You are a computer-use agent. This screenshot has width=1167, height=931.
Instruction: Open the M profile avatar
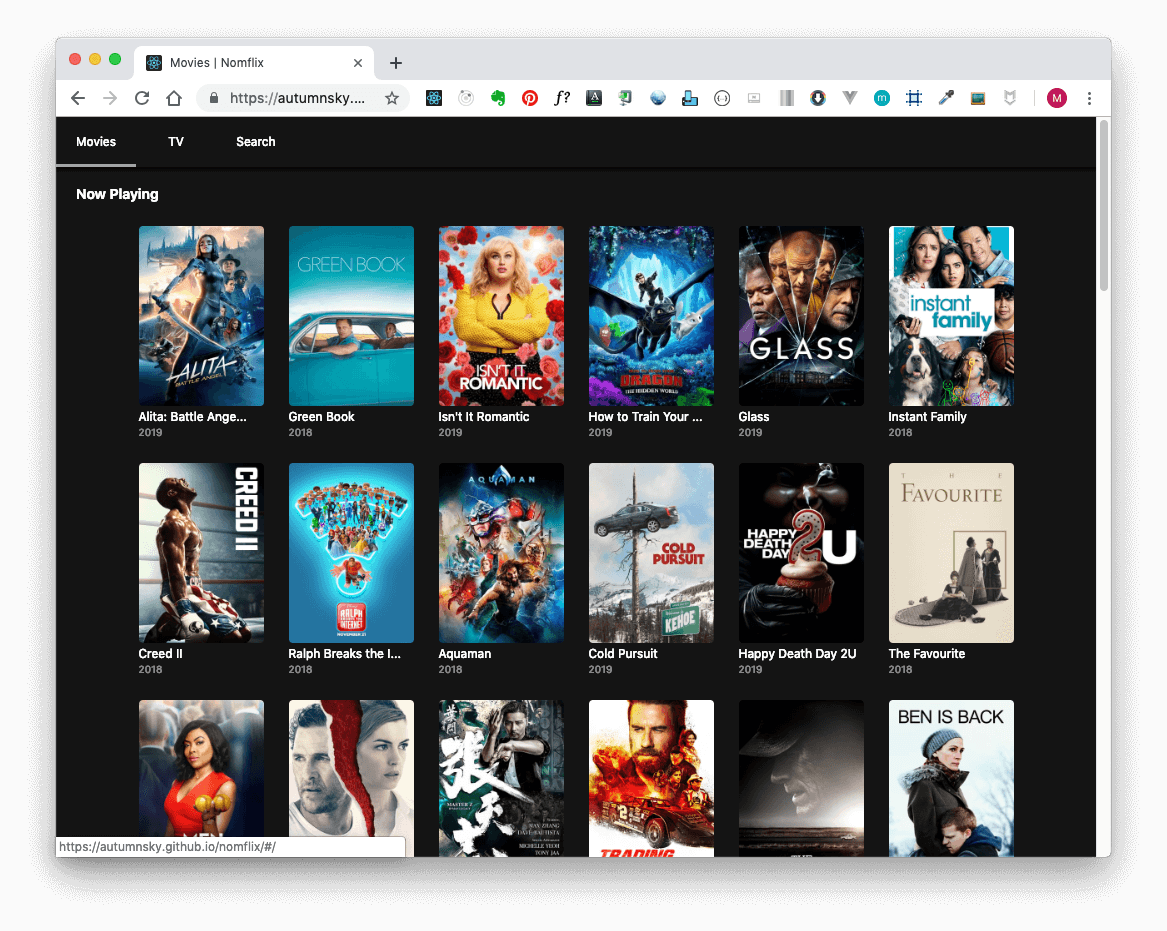coord(1057,98)
